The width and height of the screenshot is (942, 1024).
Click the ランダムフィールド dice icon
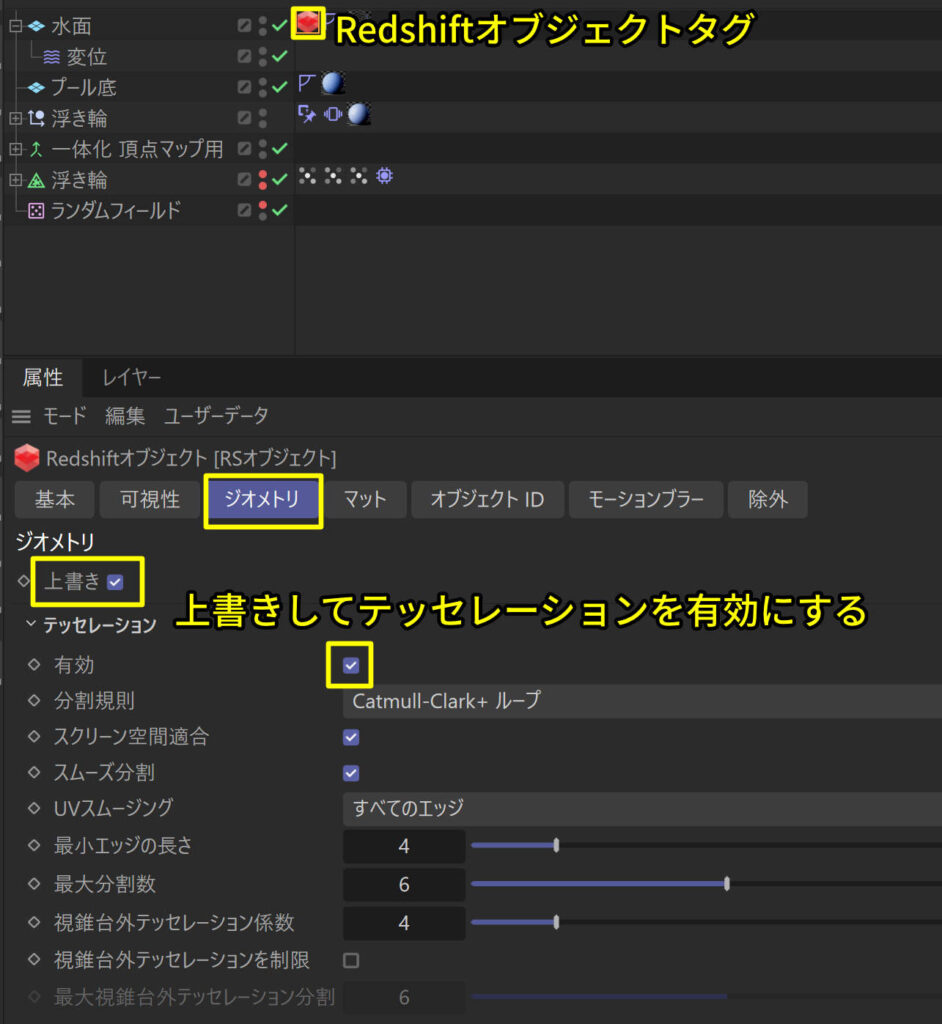36,211
